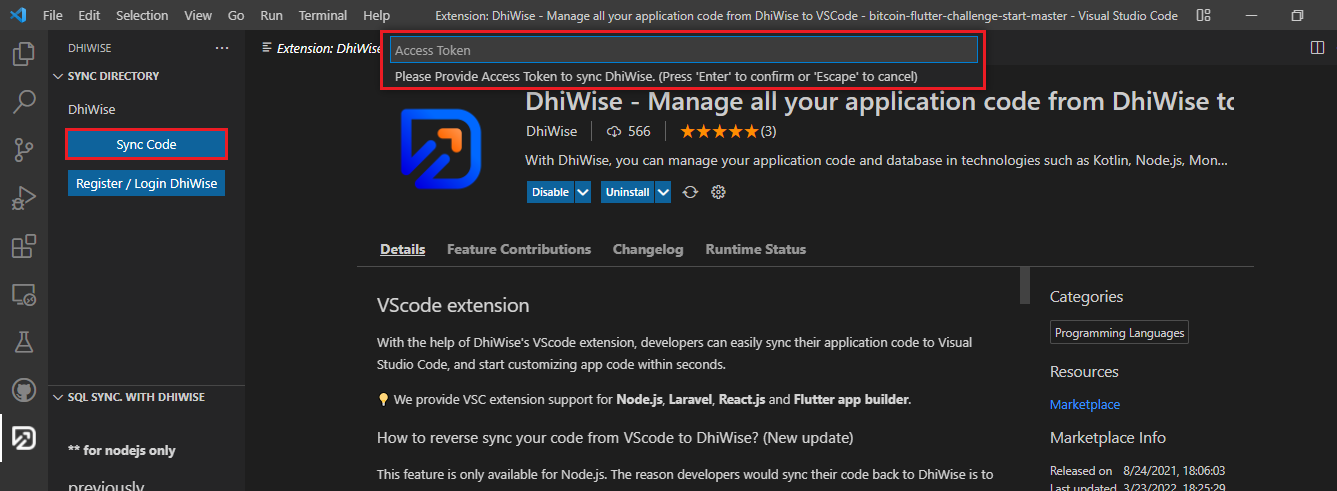Image resolution: width=1337 pixels, height=491 pixels.
Task: Open the Help menu
Action: click(x=377, y=16)
